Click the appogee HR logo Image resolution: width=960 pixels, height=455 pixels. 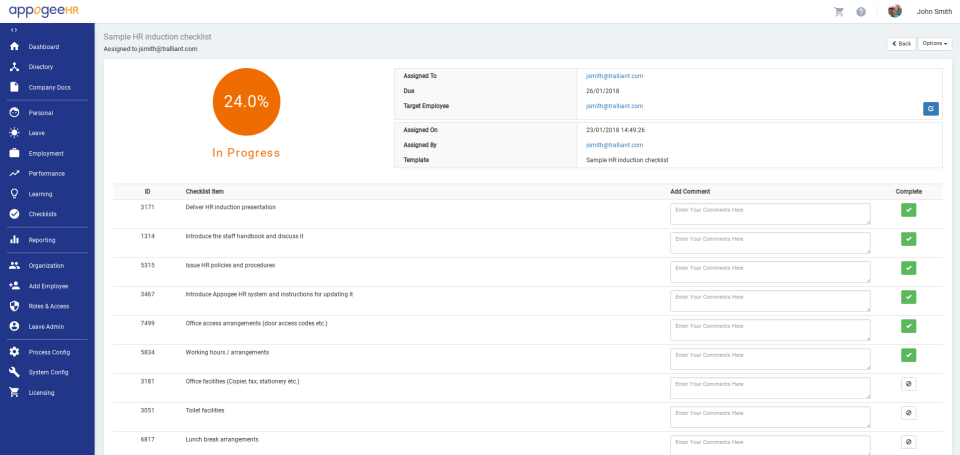point(44,10)
